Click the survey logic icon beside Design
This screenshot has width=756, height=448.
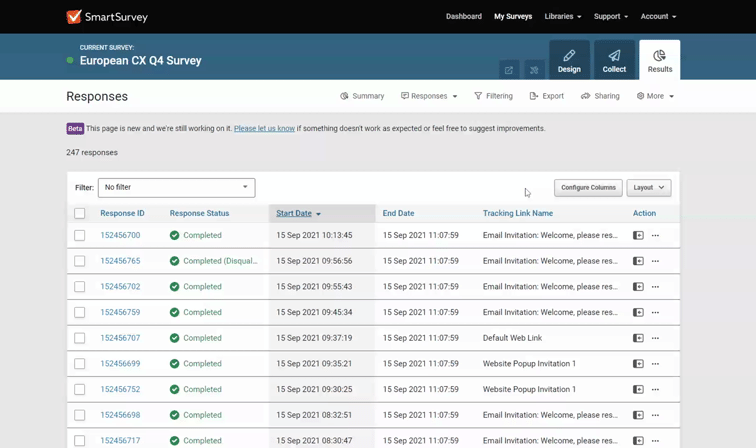point(534,70)
